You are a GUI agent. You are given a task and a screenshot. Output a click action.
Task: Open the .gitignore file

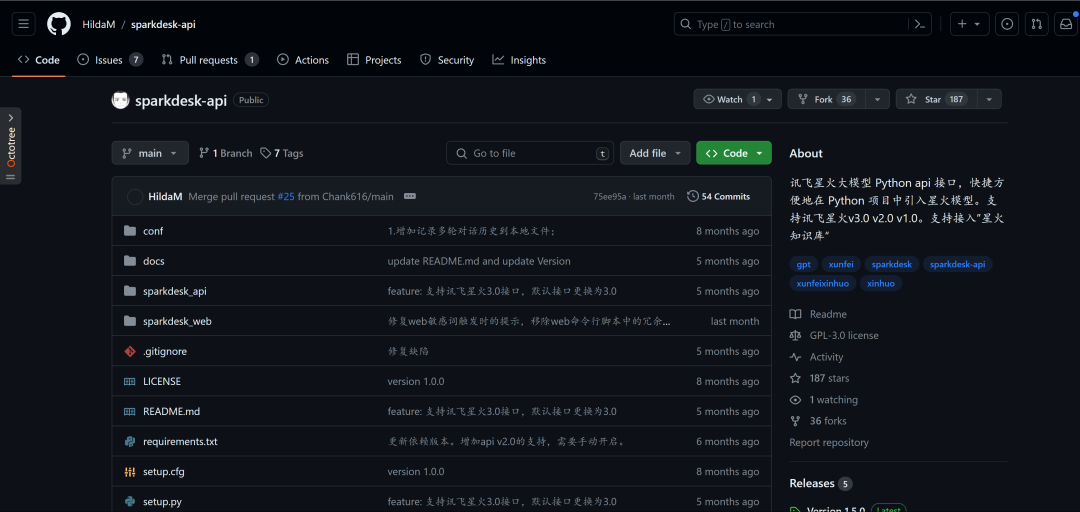pos(165,351)
